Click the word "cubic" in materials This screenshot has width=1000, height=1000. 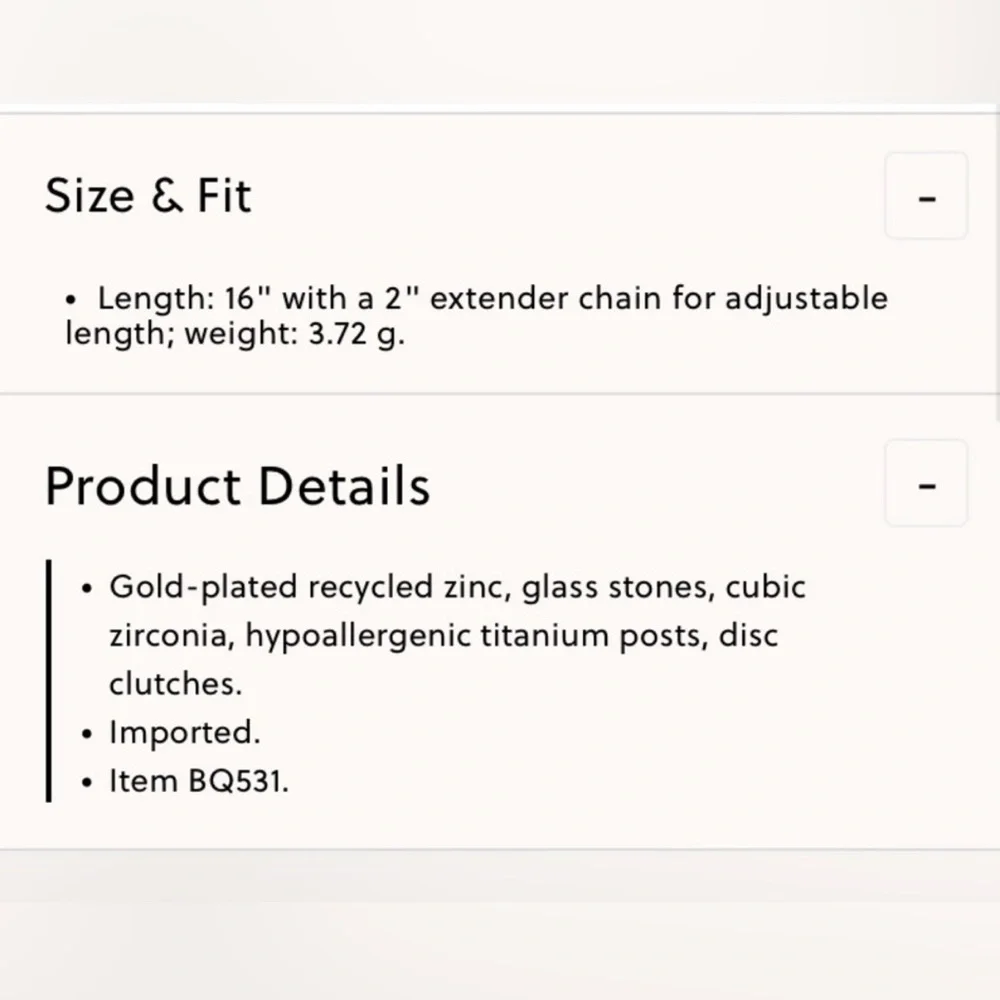click(x=766, y=586)
